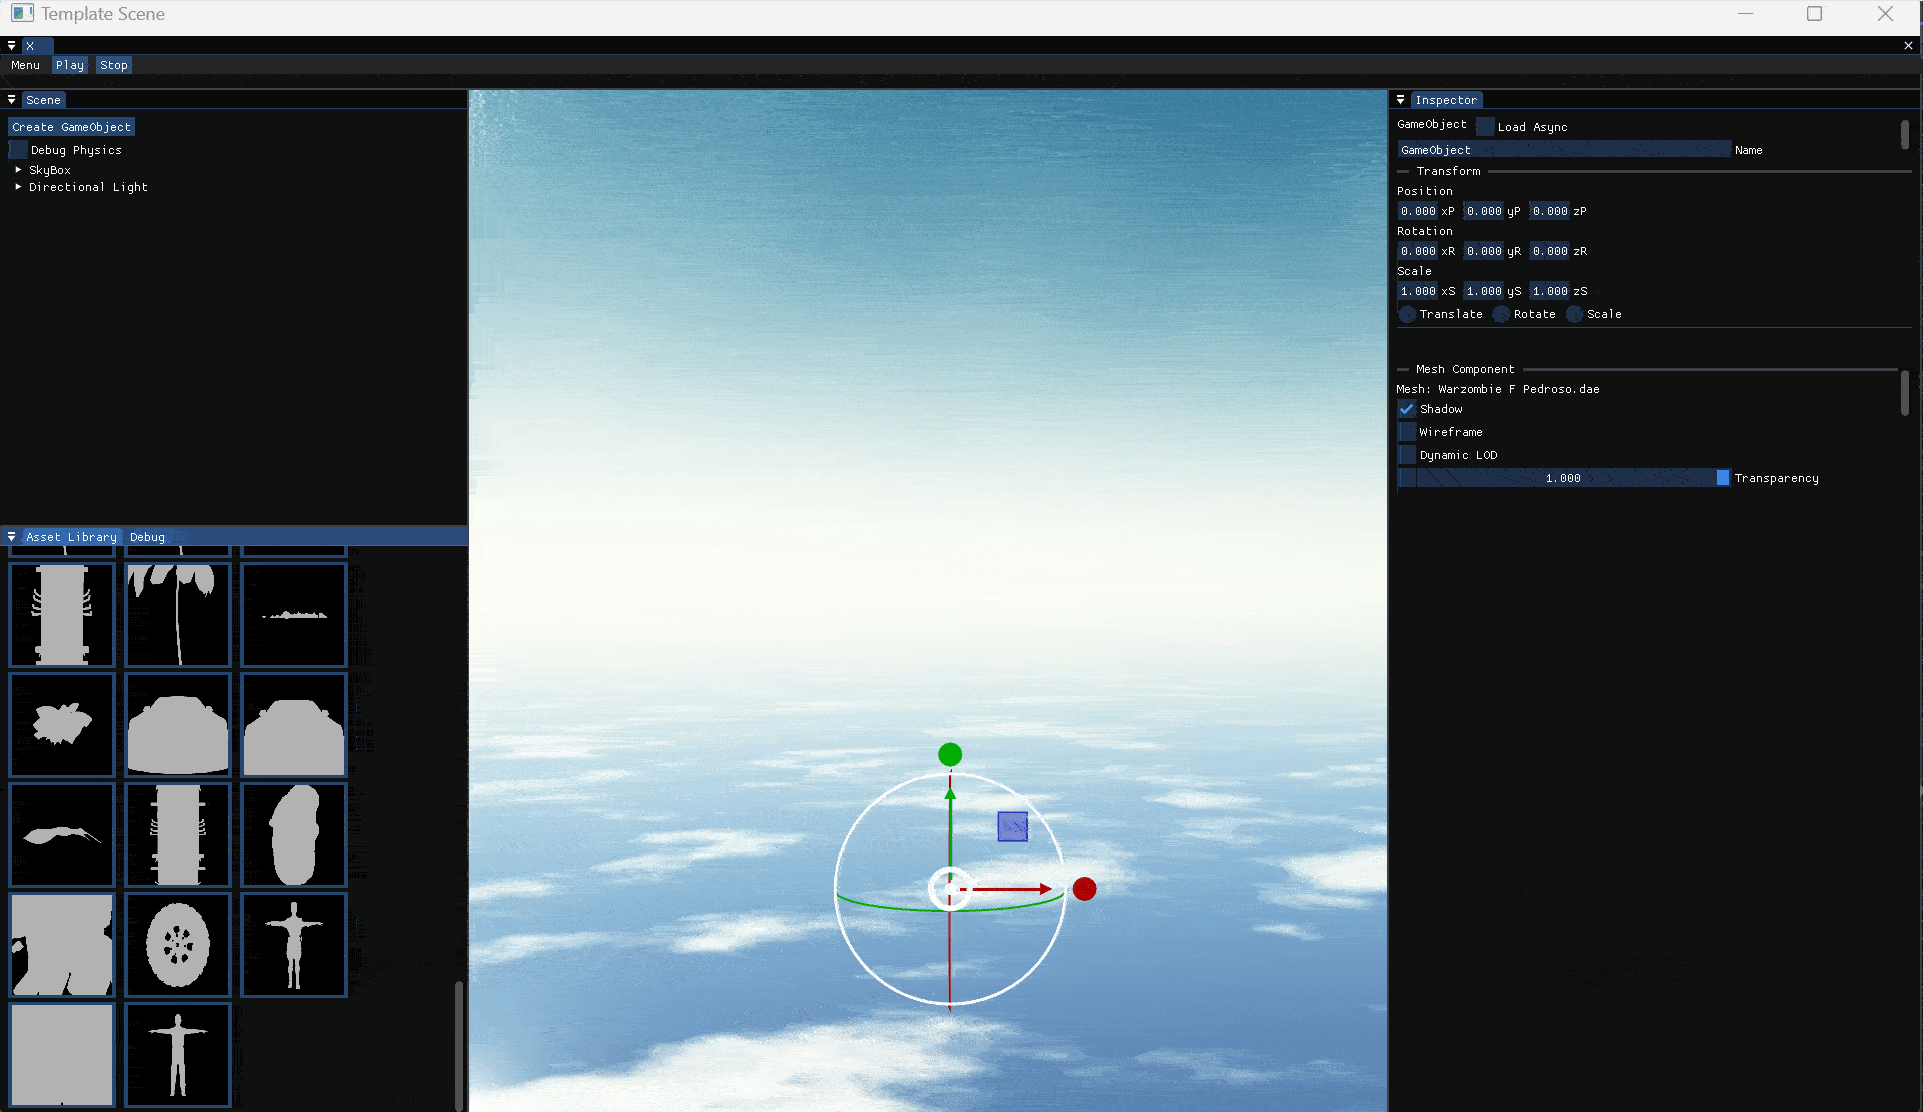Open the Menu item

click(25, 65)
